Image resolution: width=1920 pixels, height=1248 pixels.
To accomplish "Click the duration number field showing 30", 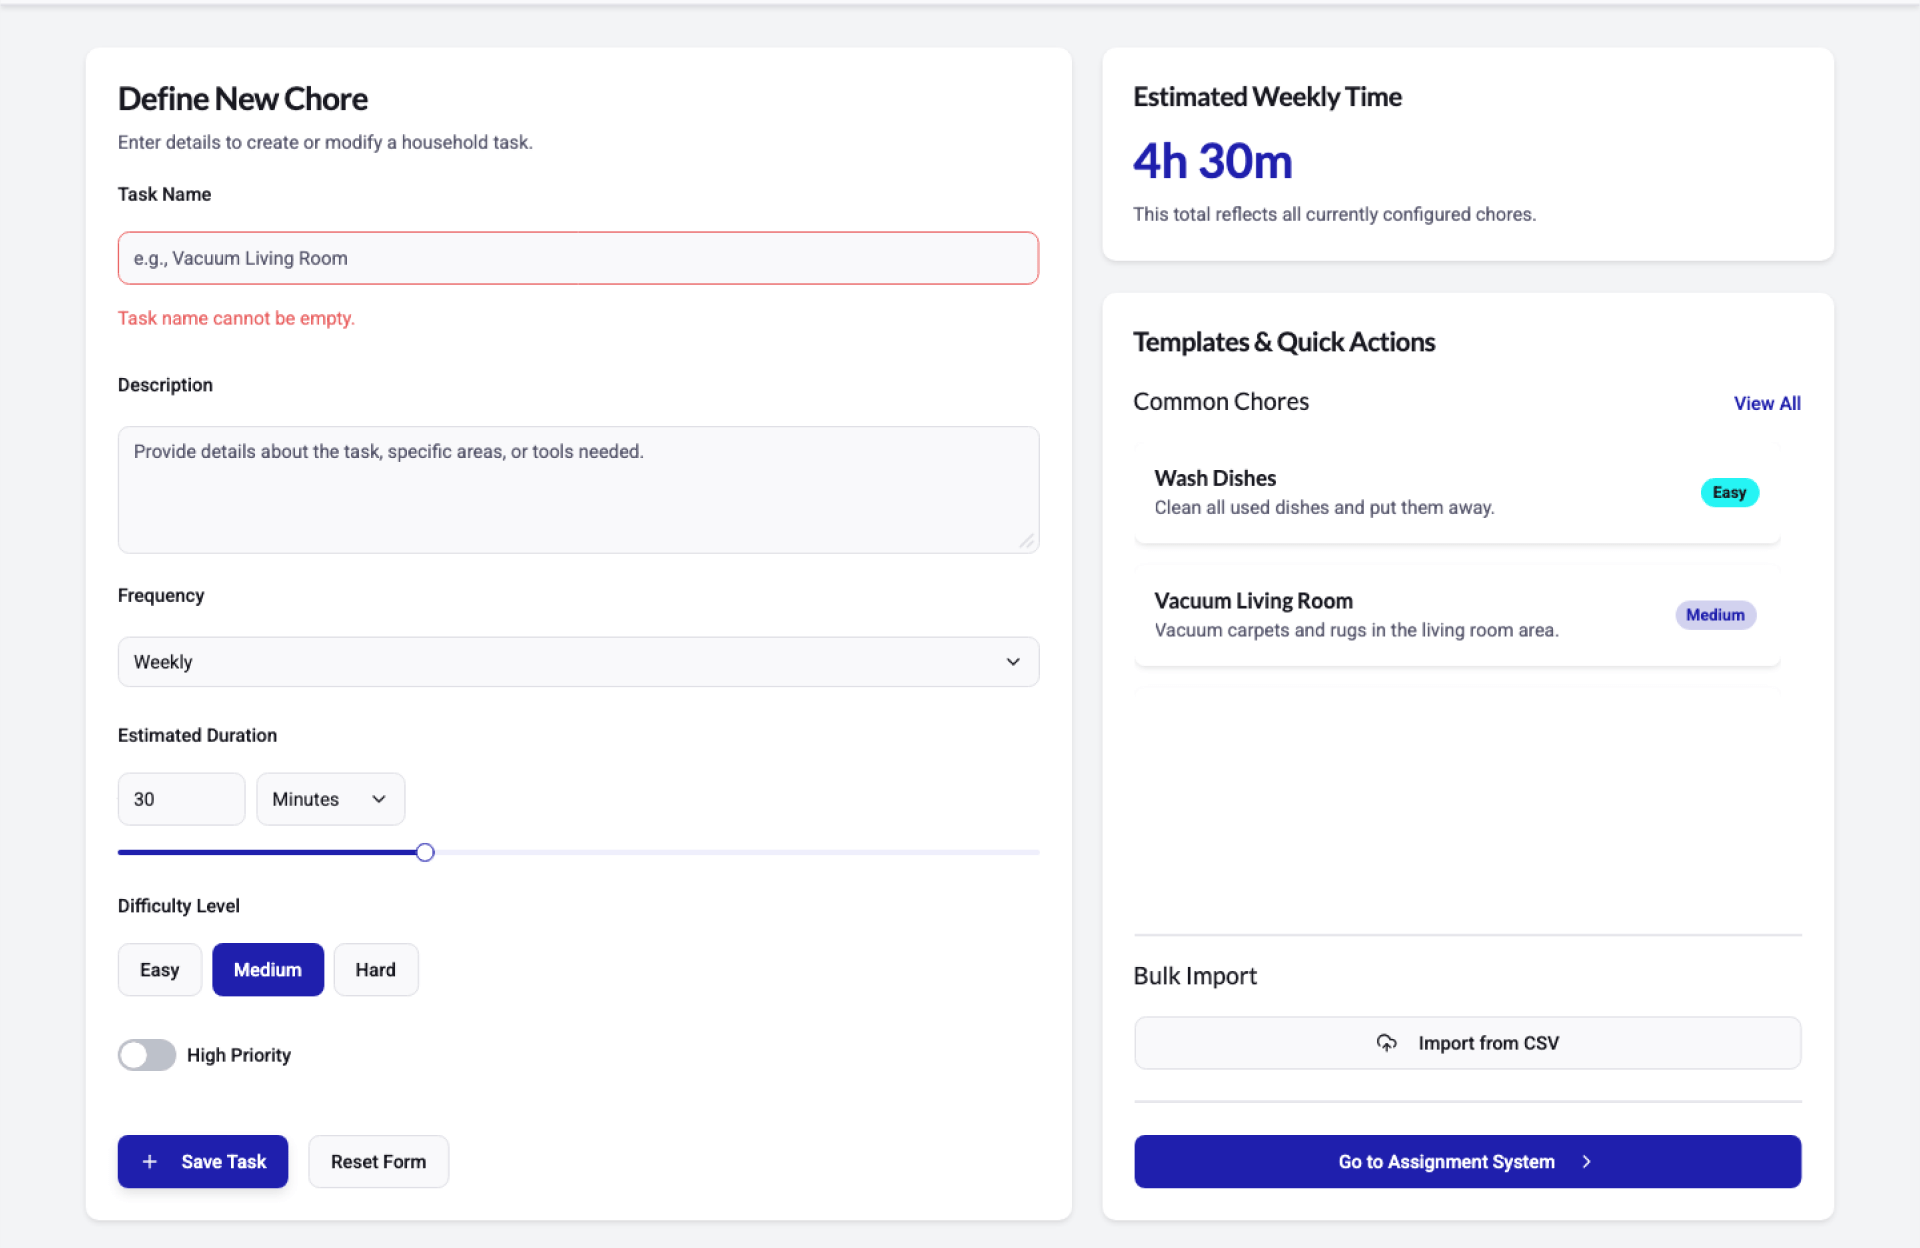I will [181, 799].
